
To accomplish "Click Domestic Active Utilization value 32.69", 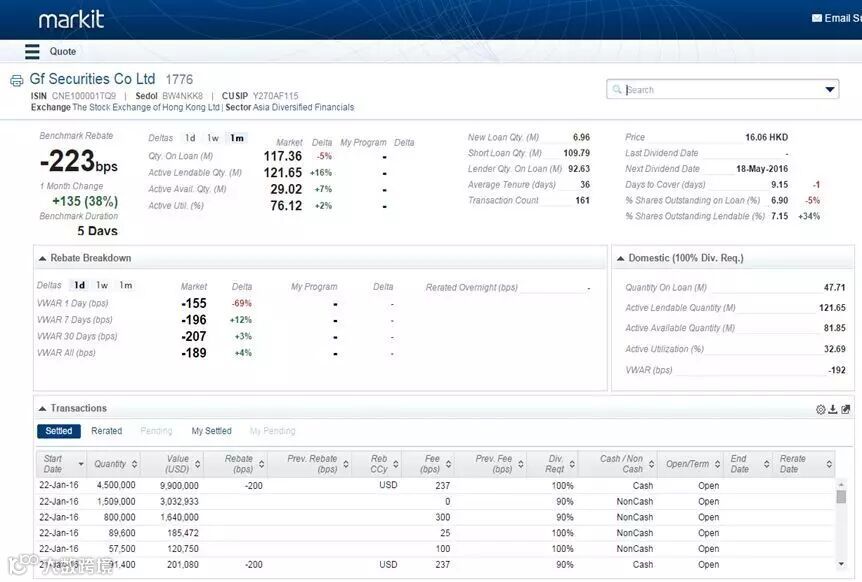I will click(x=835, y=349).
